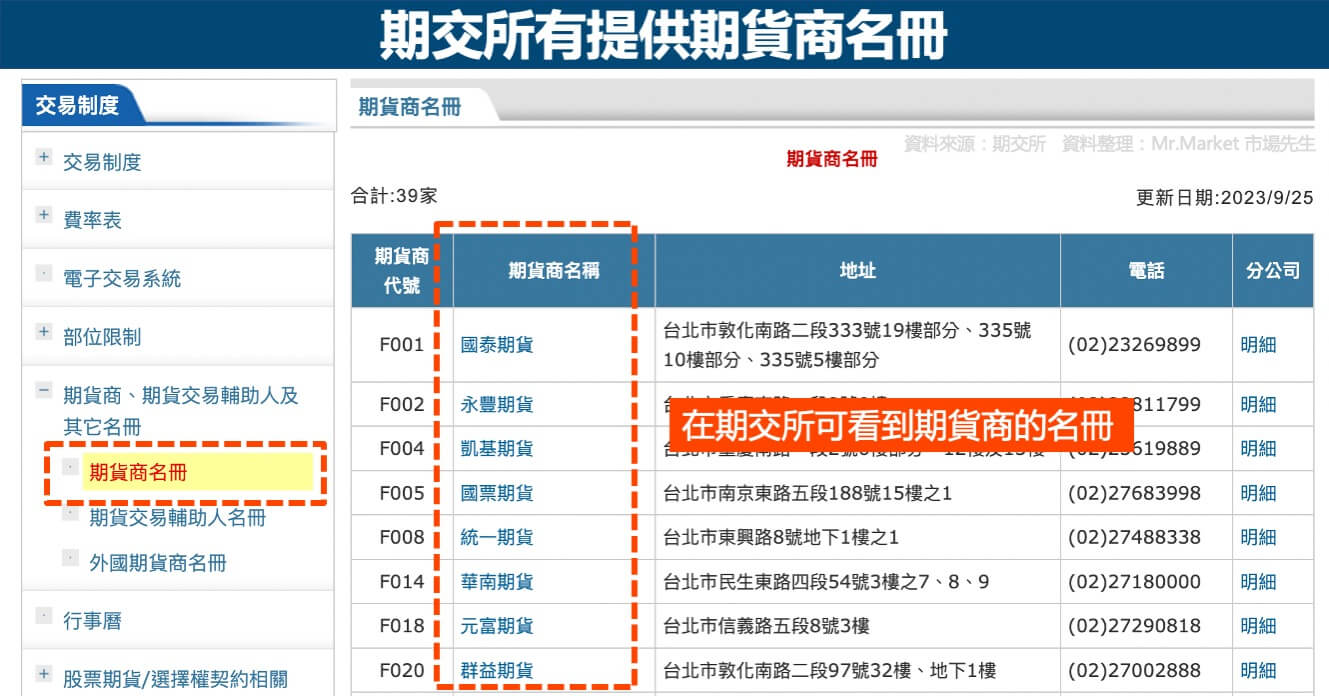Open 國泰期貨 broker link
Viewport: 1329px width, 696px height.
(497, 345)
